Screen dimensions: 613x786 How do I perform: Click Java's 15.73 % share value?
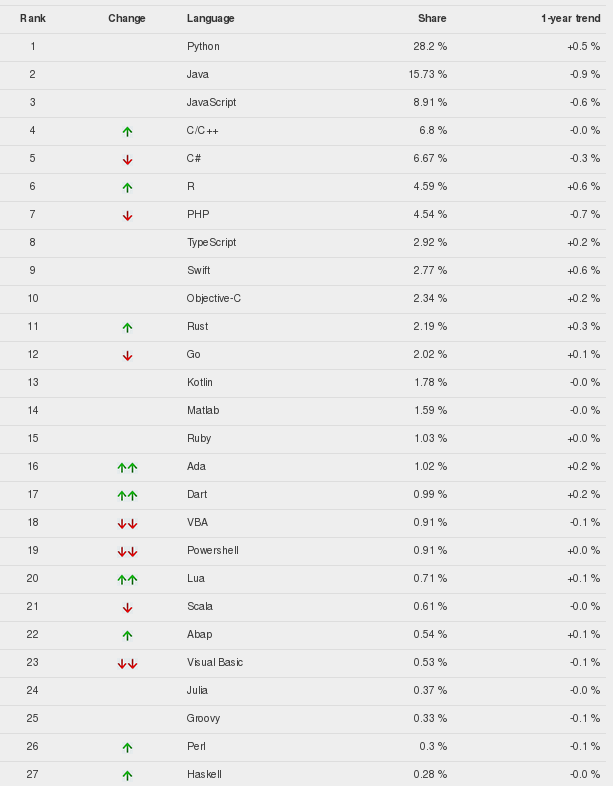tap(428, 74)
